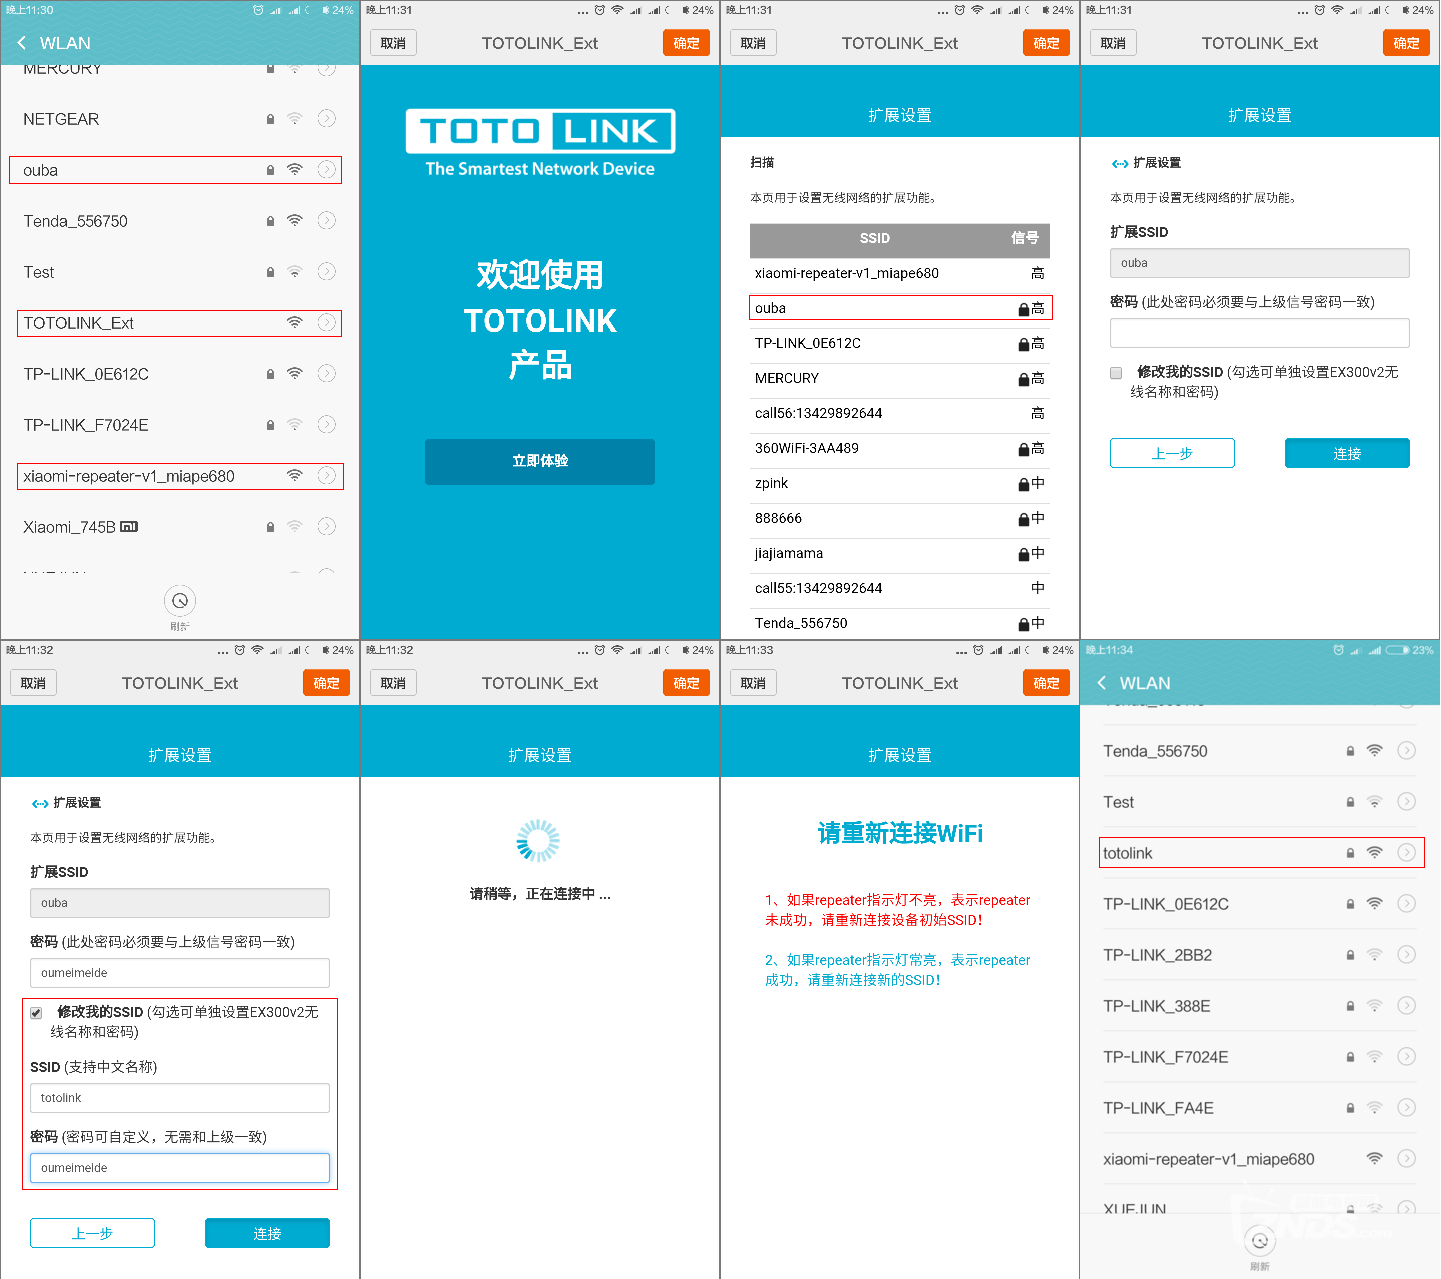Tap 连接 below the totolink SSID form
1441x1279 pixels.
pos(267,1233)
